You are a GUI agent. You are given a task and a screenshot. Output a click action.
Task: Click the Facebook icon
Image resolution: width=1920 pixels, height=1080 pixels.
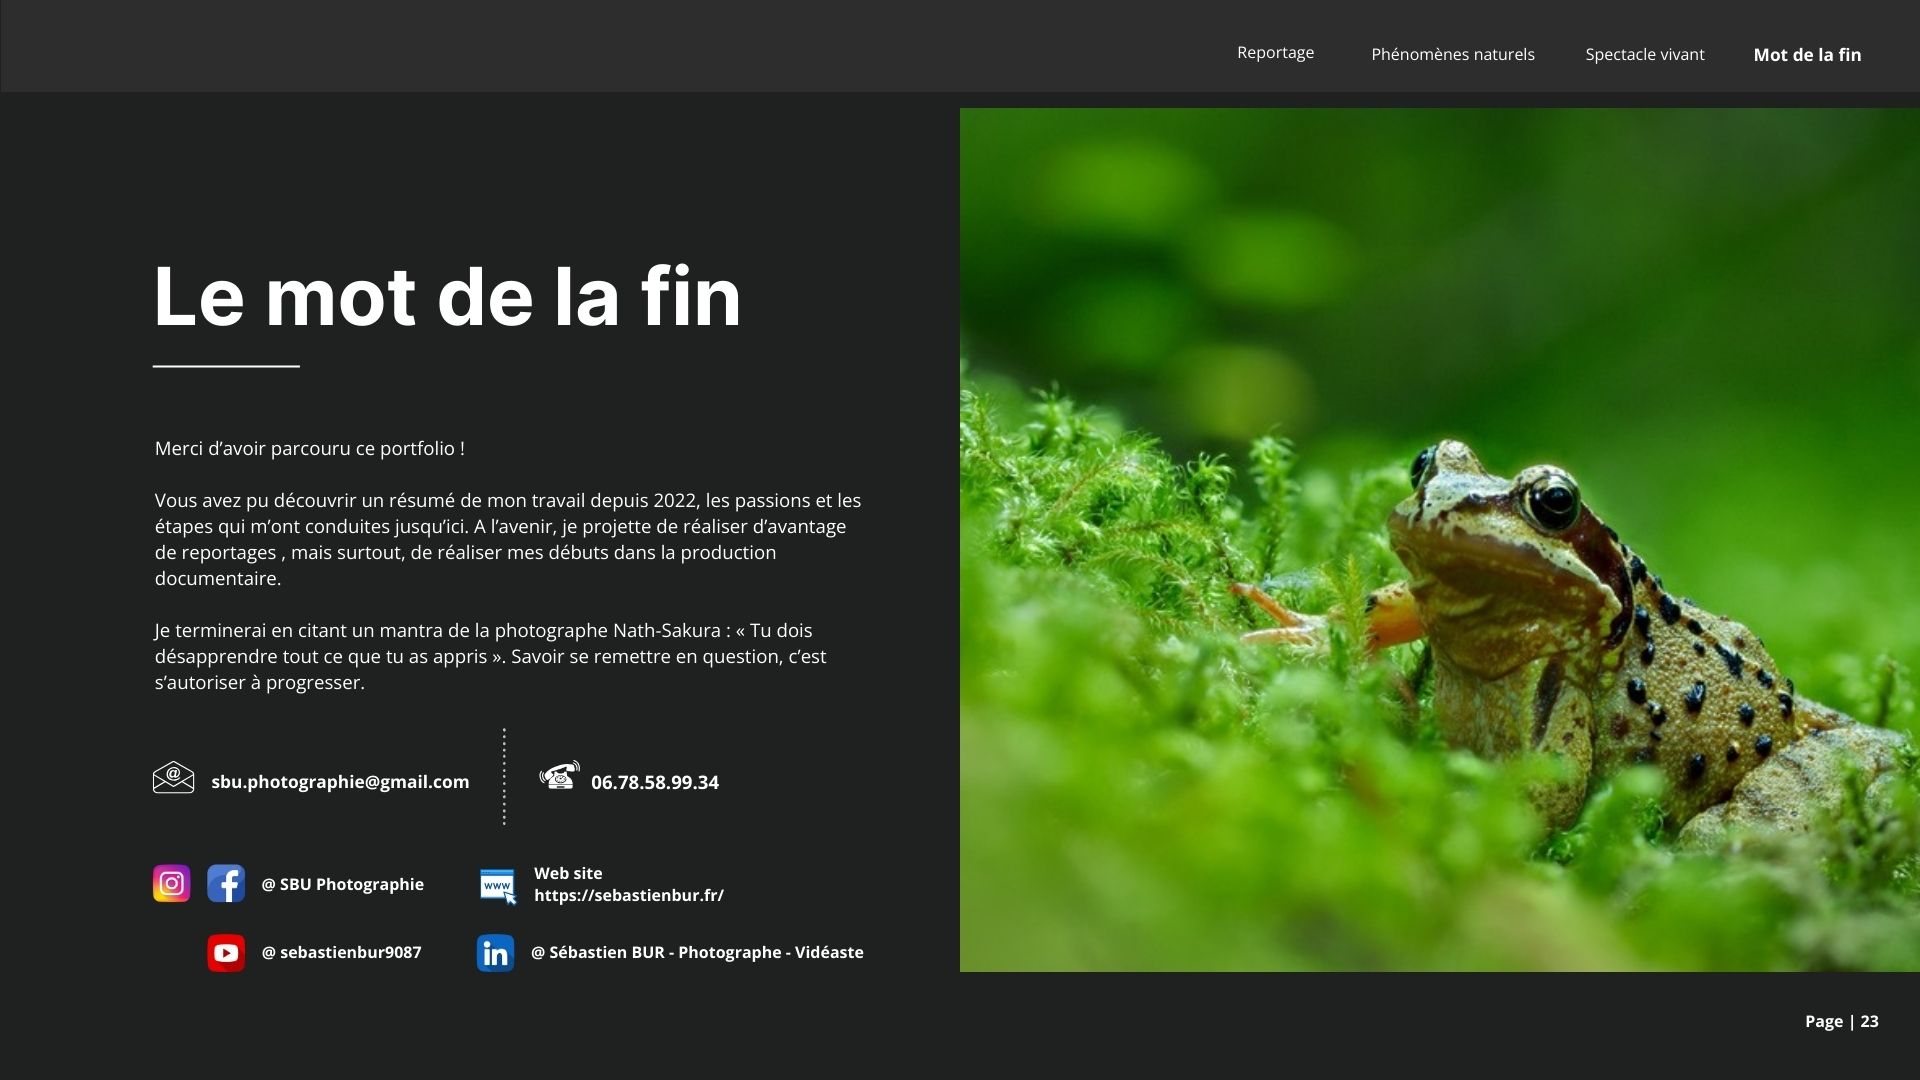point(226,884)
